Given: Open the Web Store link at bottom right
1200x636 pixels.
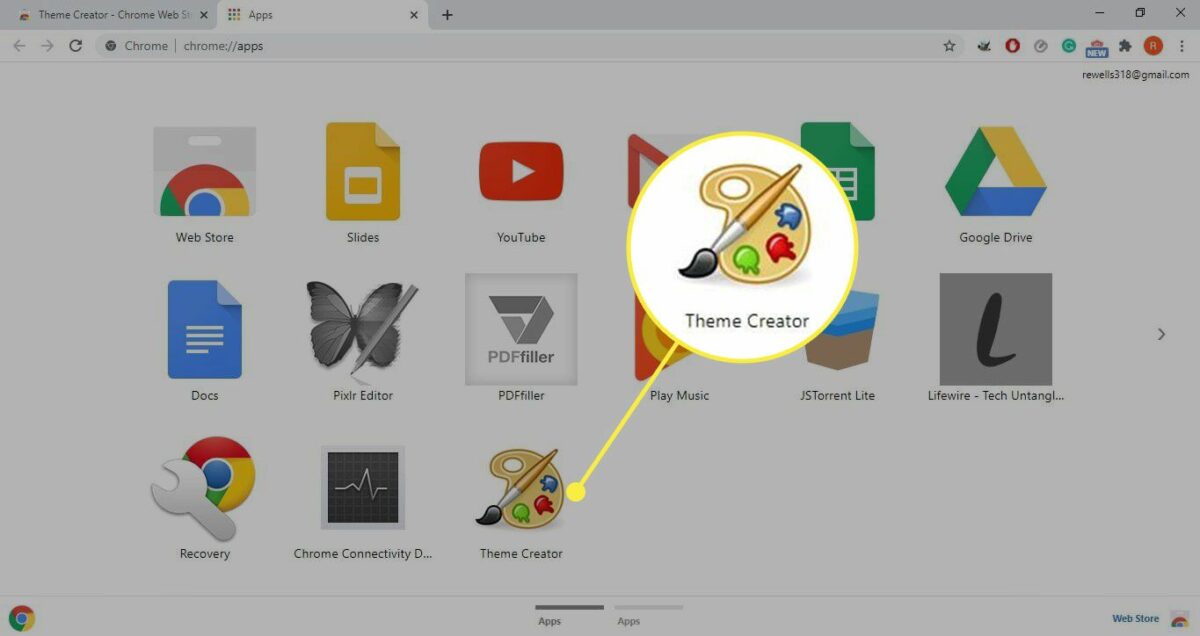Looking at the screenshot, I should click(x=1135, y=617).
